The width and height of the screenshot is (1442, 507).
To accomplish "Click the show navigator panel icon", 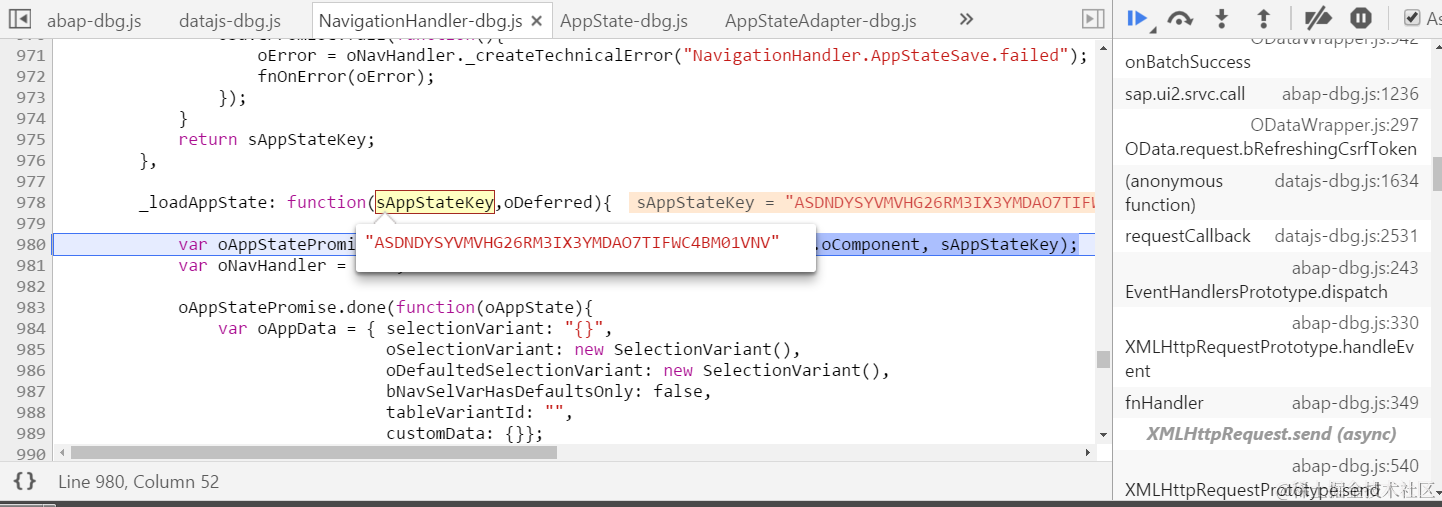I will pos(19,19).
